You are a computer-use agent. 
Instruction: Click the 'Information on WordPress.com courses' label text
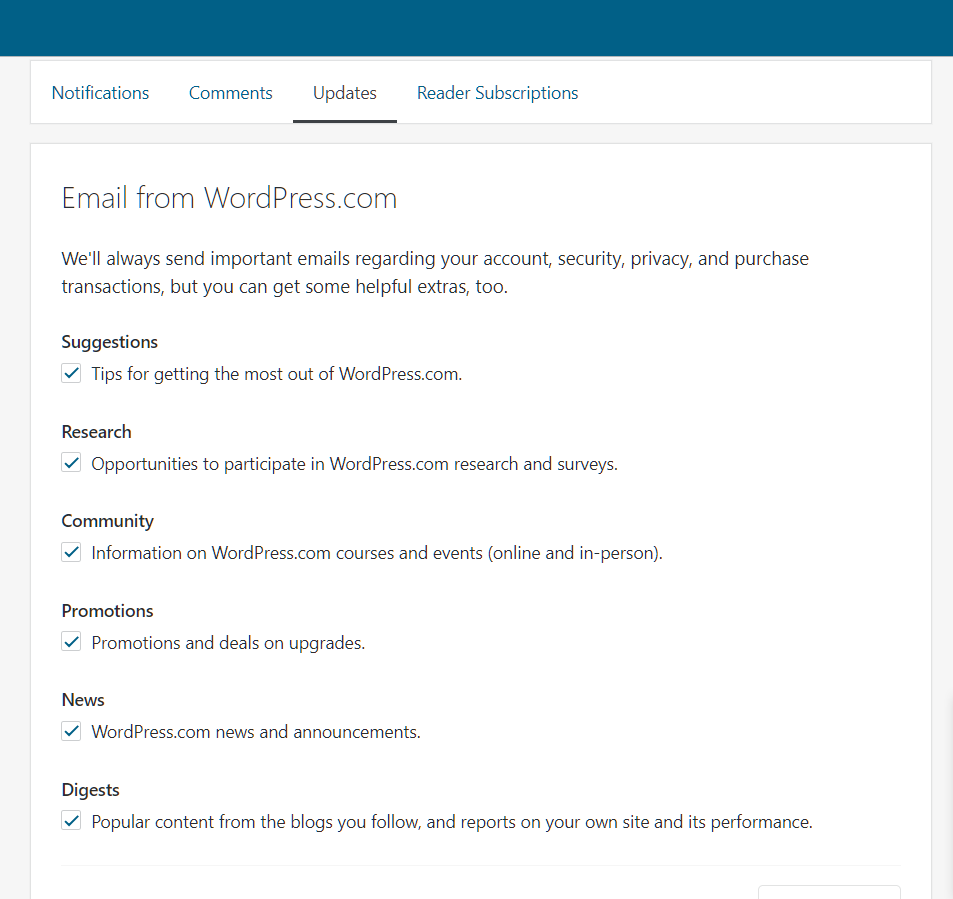376,553
